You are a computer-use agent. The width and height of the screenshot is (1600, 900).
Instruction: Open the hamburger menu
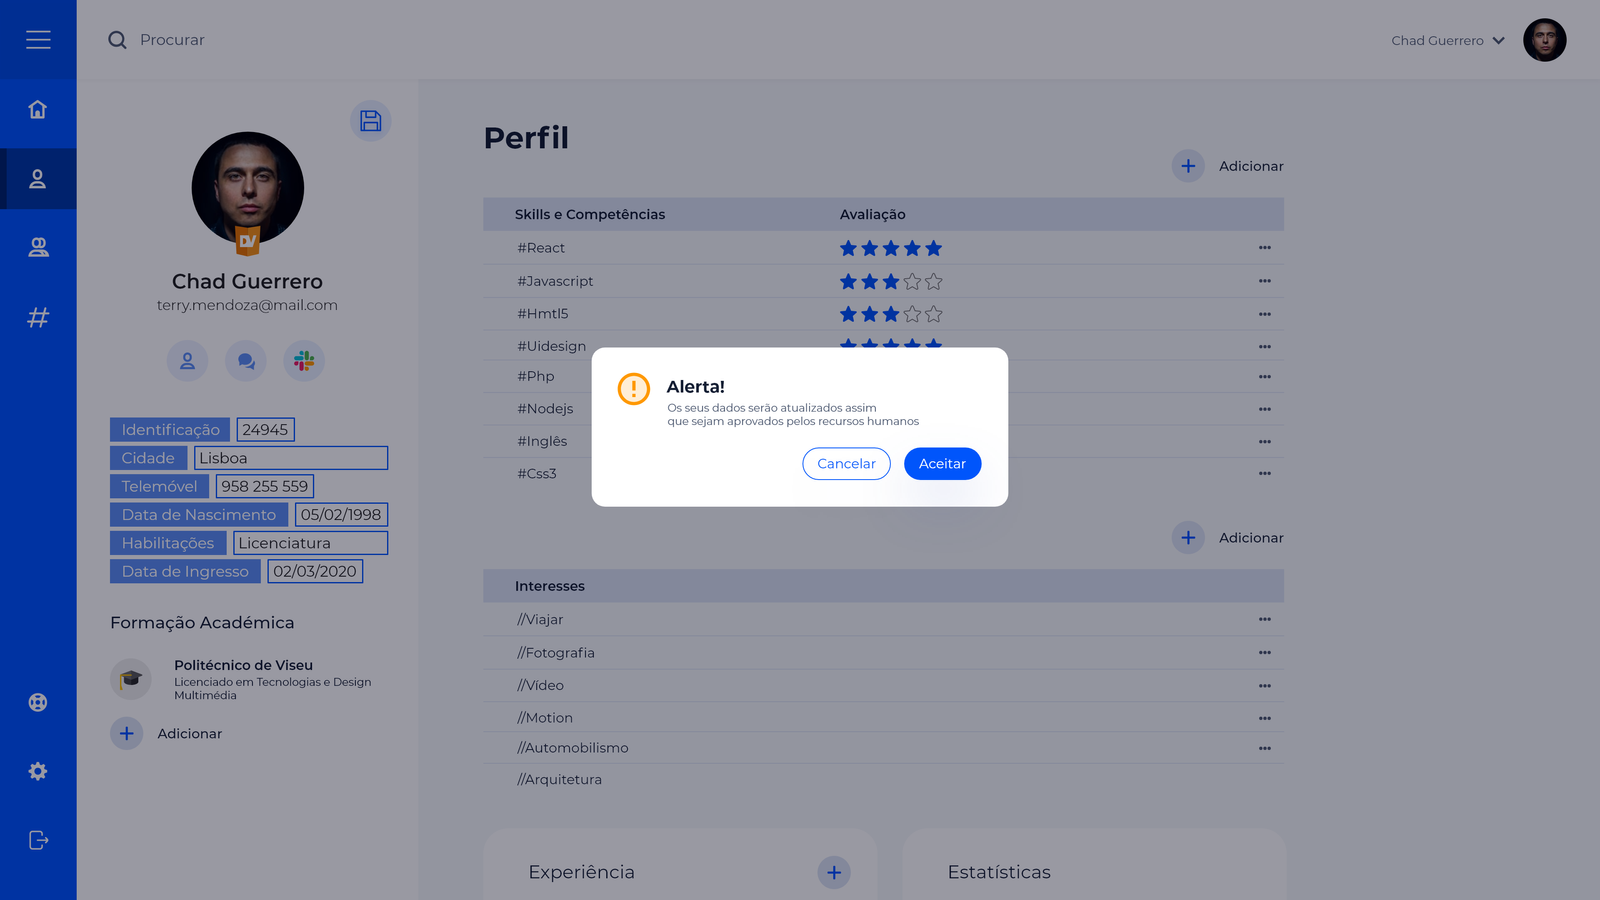(38, 40)
